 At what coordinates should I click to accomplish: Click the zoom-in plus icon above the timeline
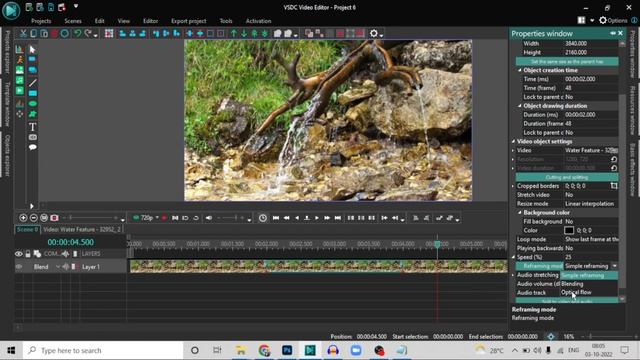23,218
